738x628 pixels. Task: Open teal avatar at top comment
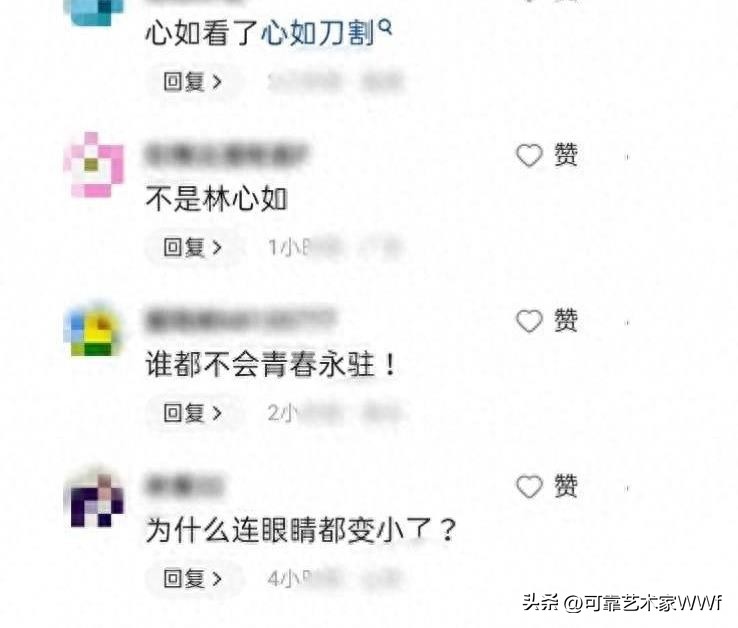click(x=94, y=11)
